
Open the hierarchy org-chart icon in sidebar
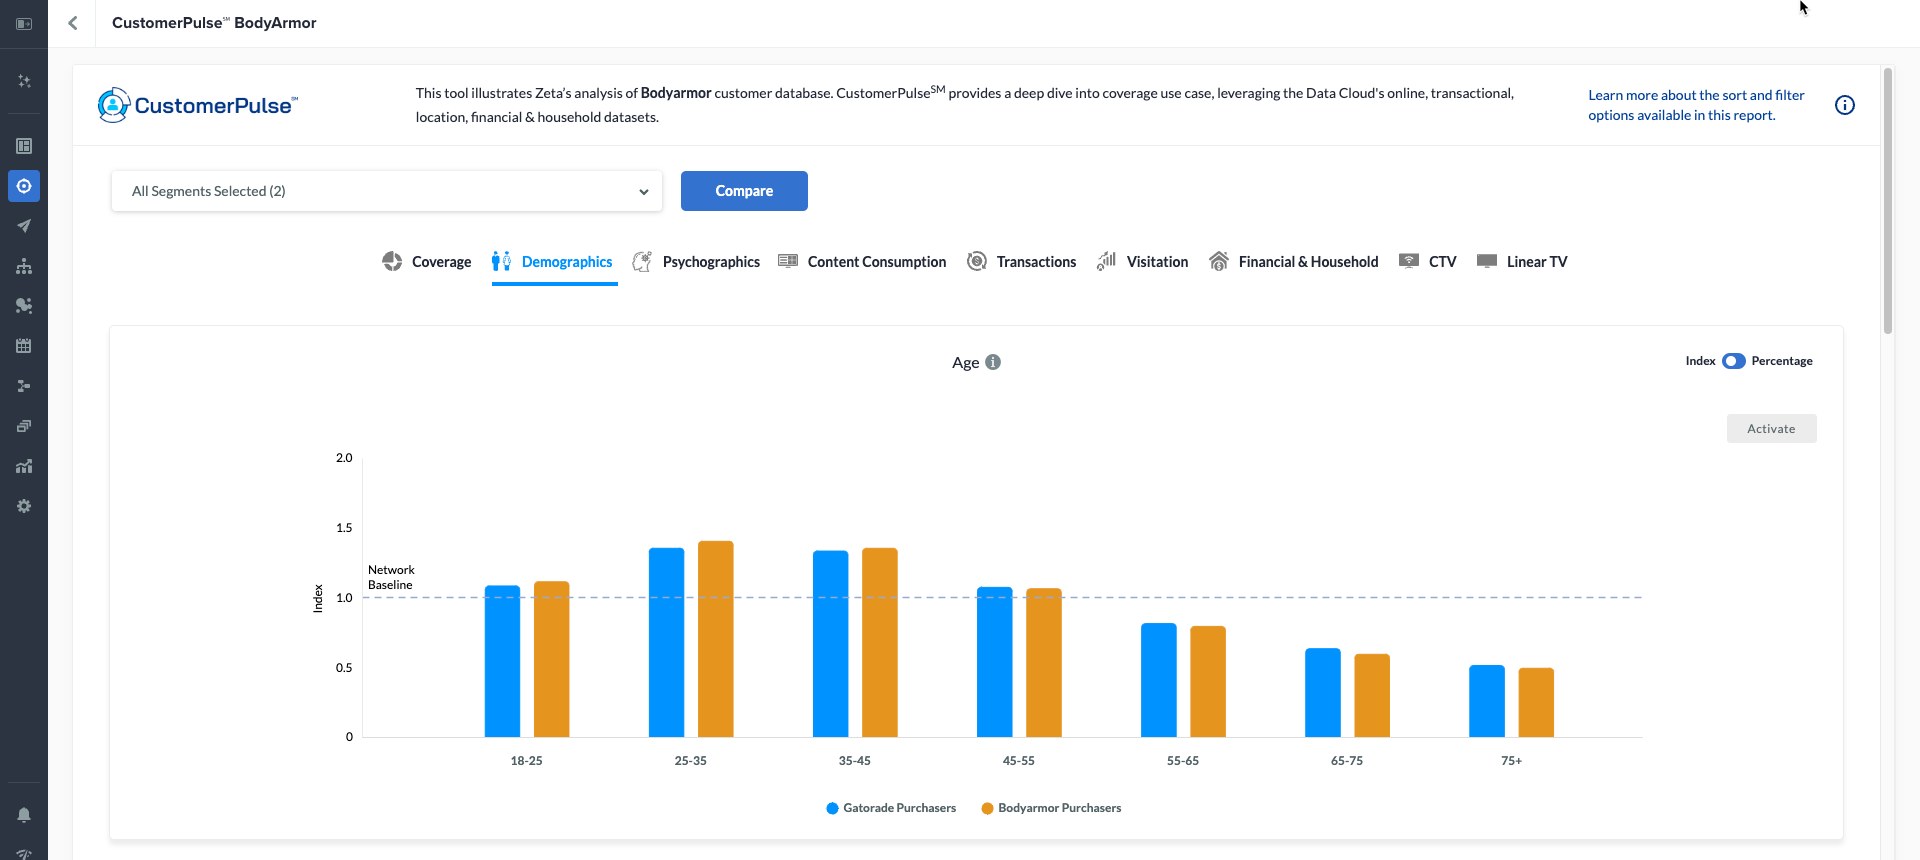[24, 266]
